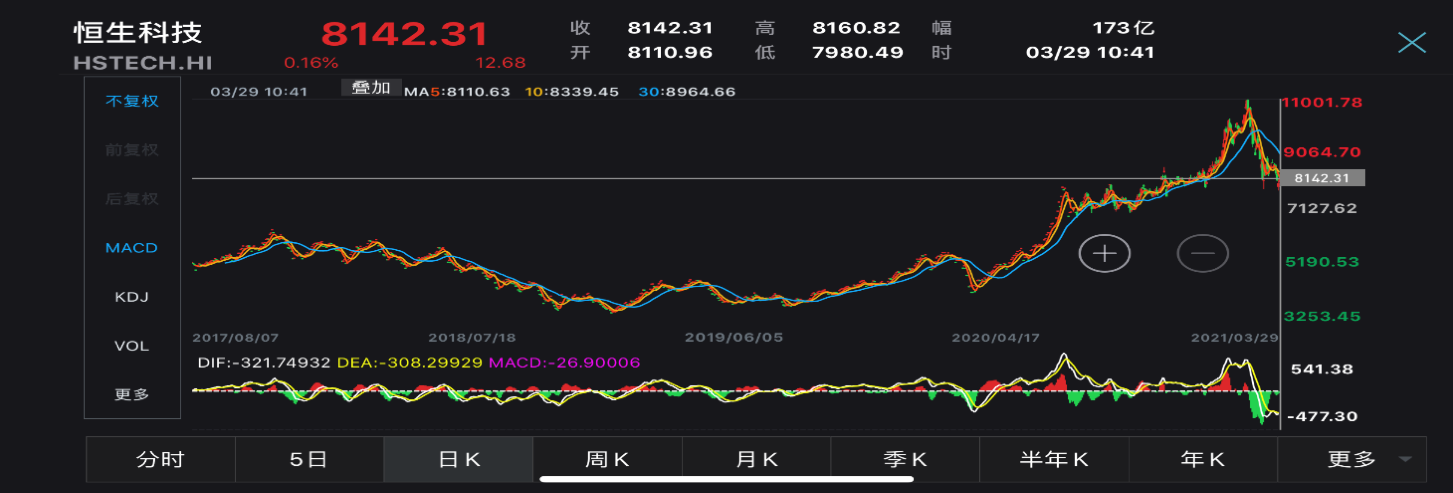The width and height of the screenshot is (1453, 493).
Task: Select the 半年K tab
Action: 1055,460
